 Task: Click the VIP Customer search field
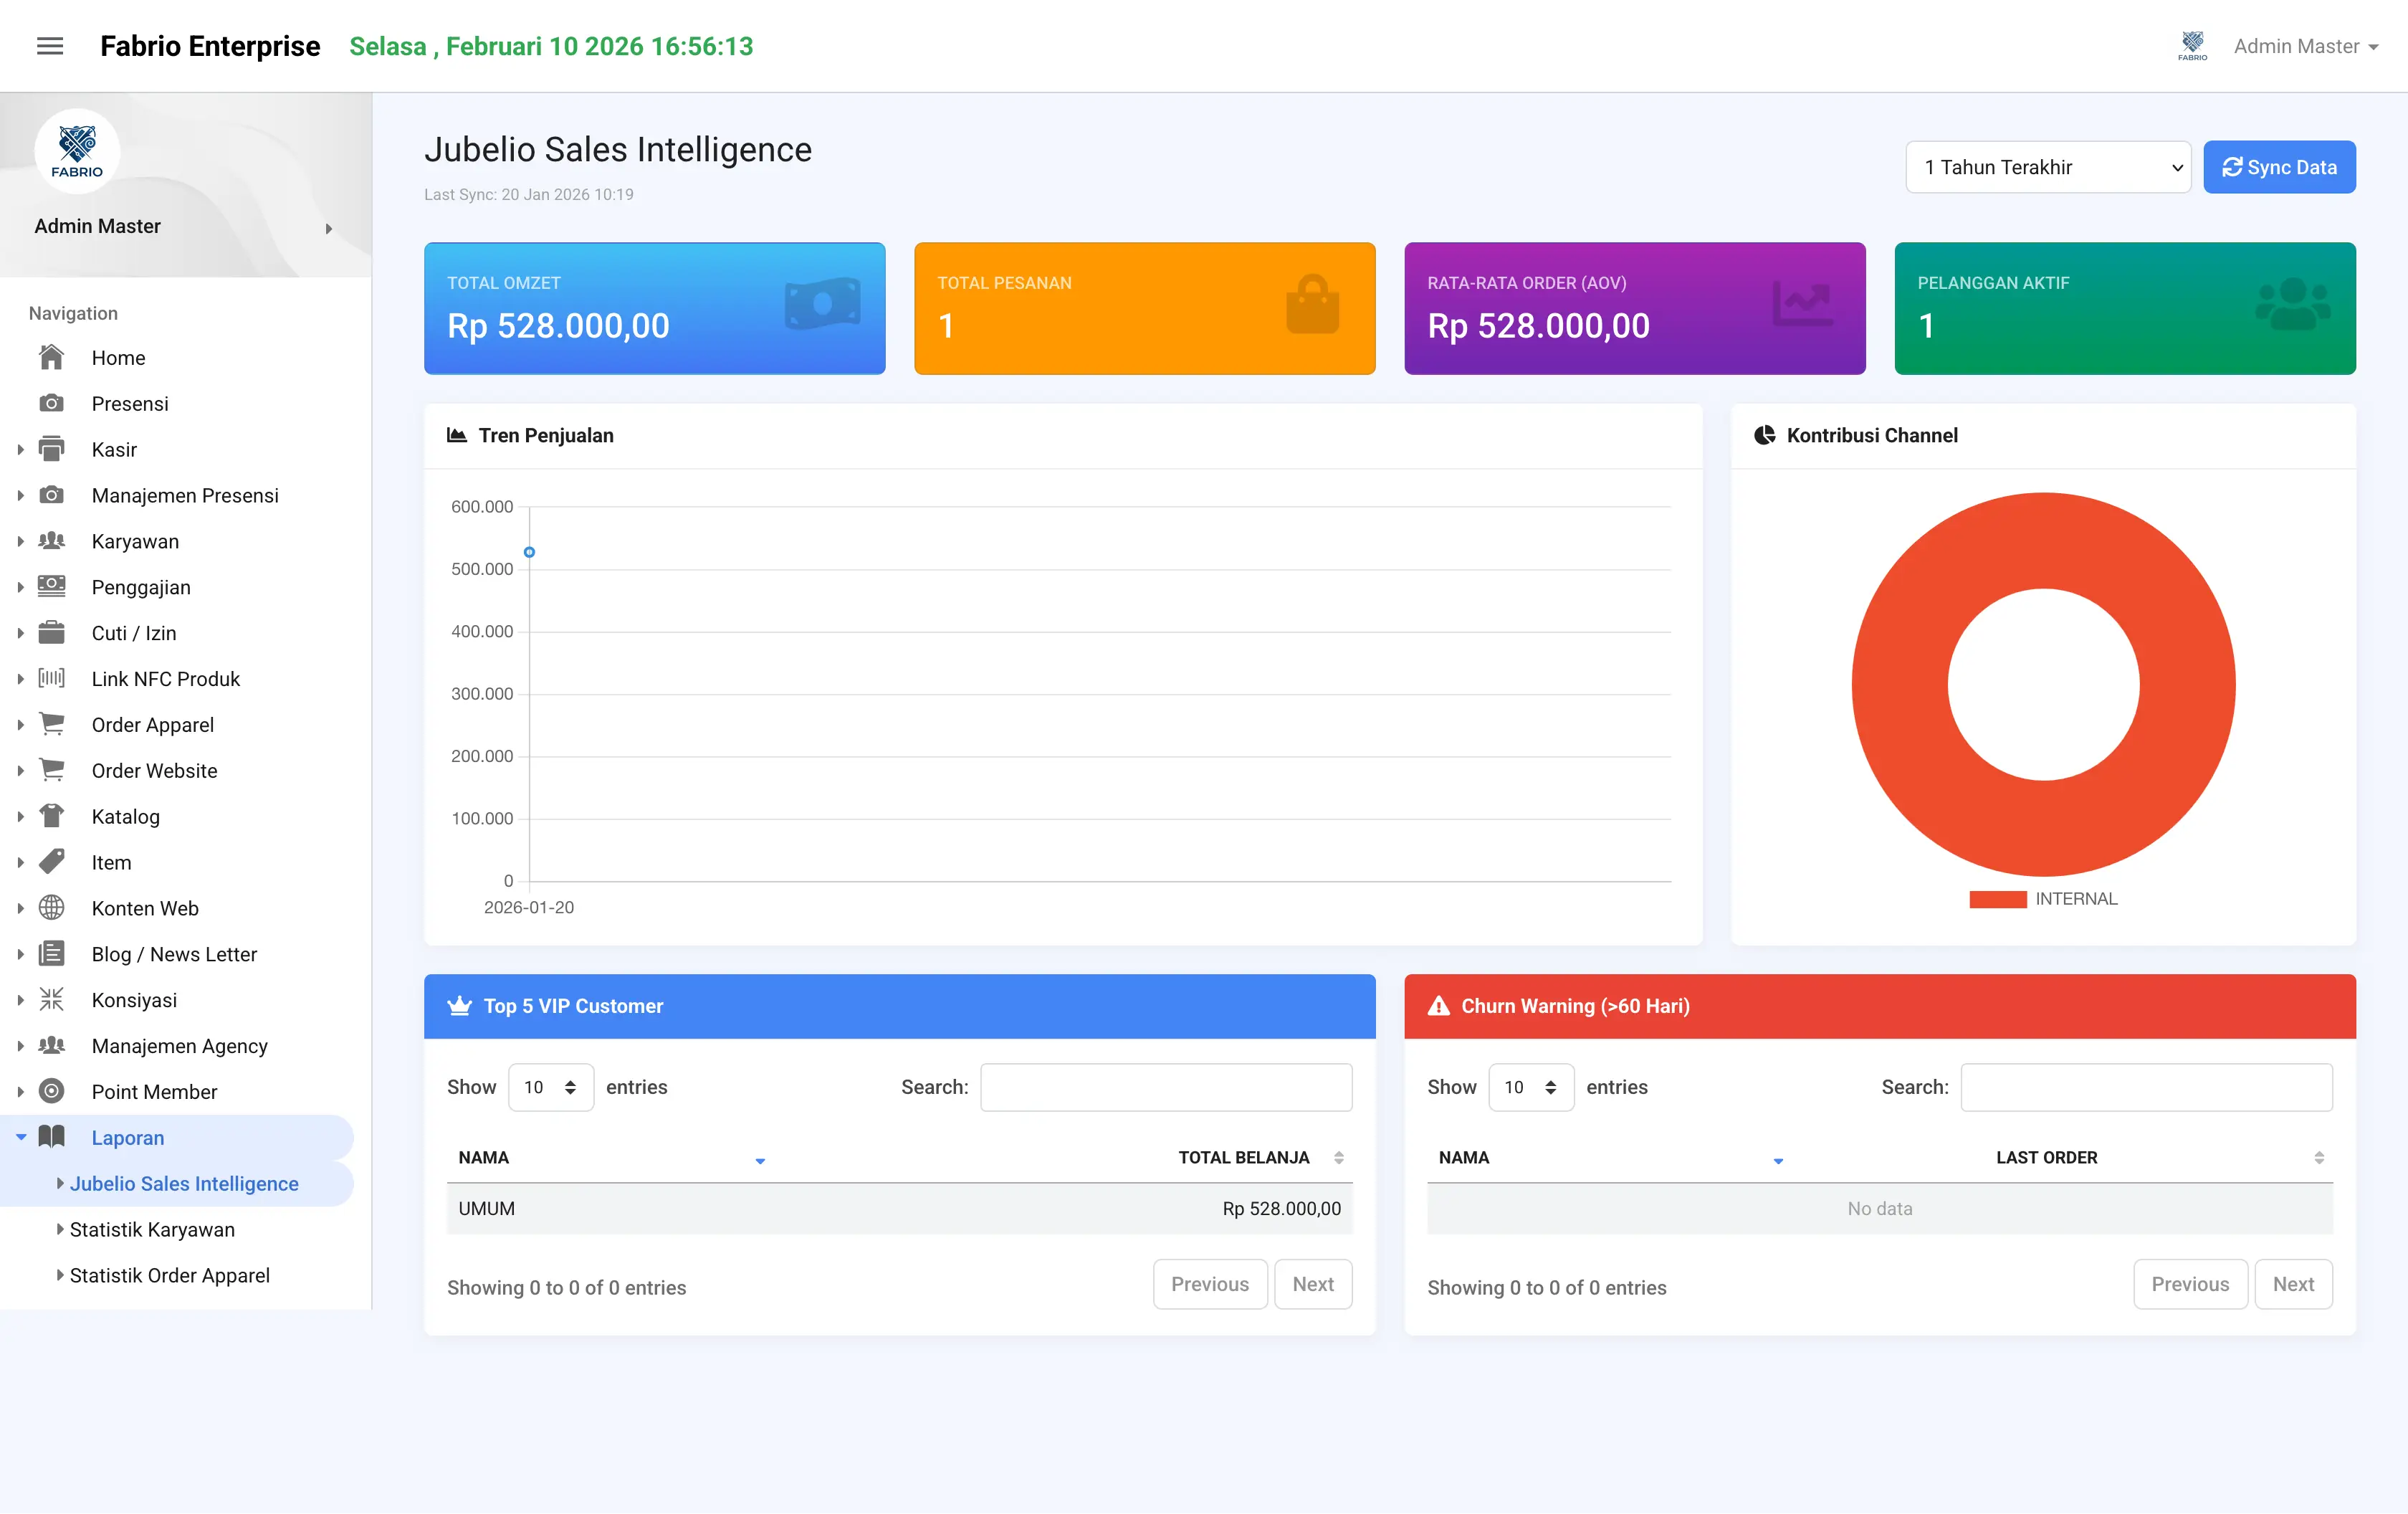coord(1166,1087)
